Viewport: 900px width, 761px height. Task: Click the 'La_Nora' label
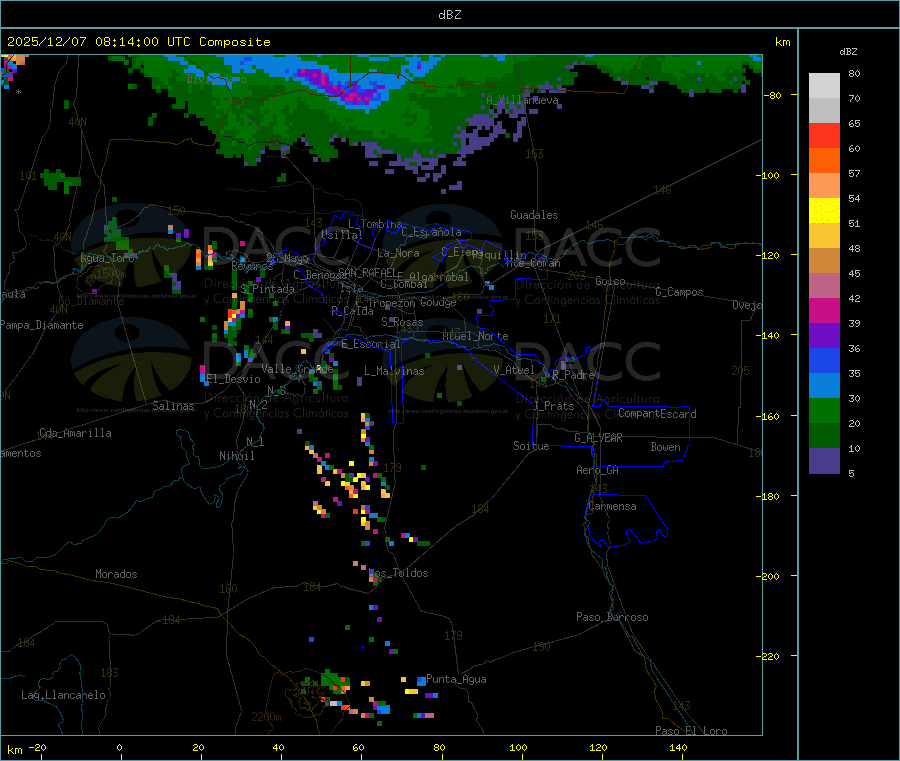(398, 253)
